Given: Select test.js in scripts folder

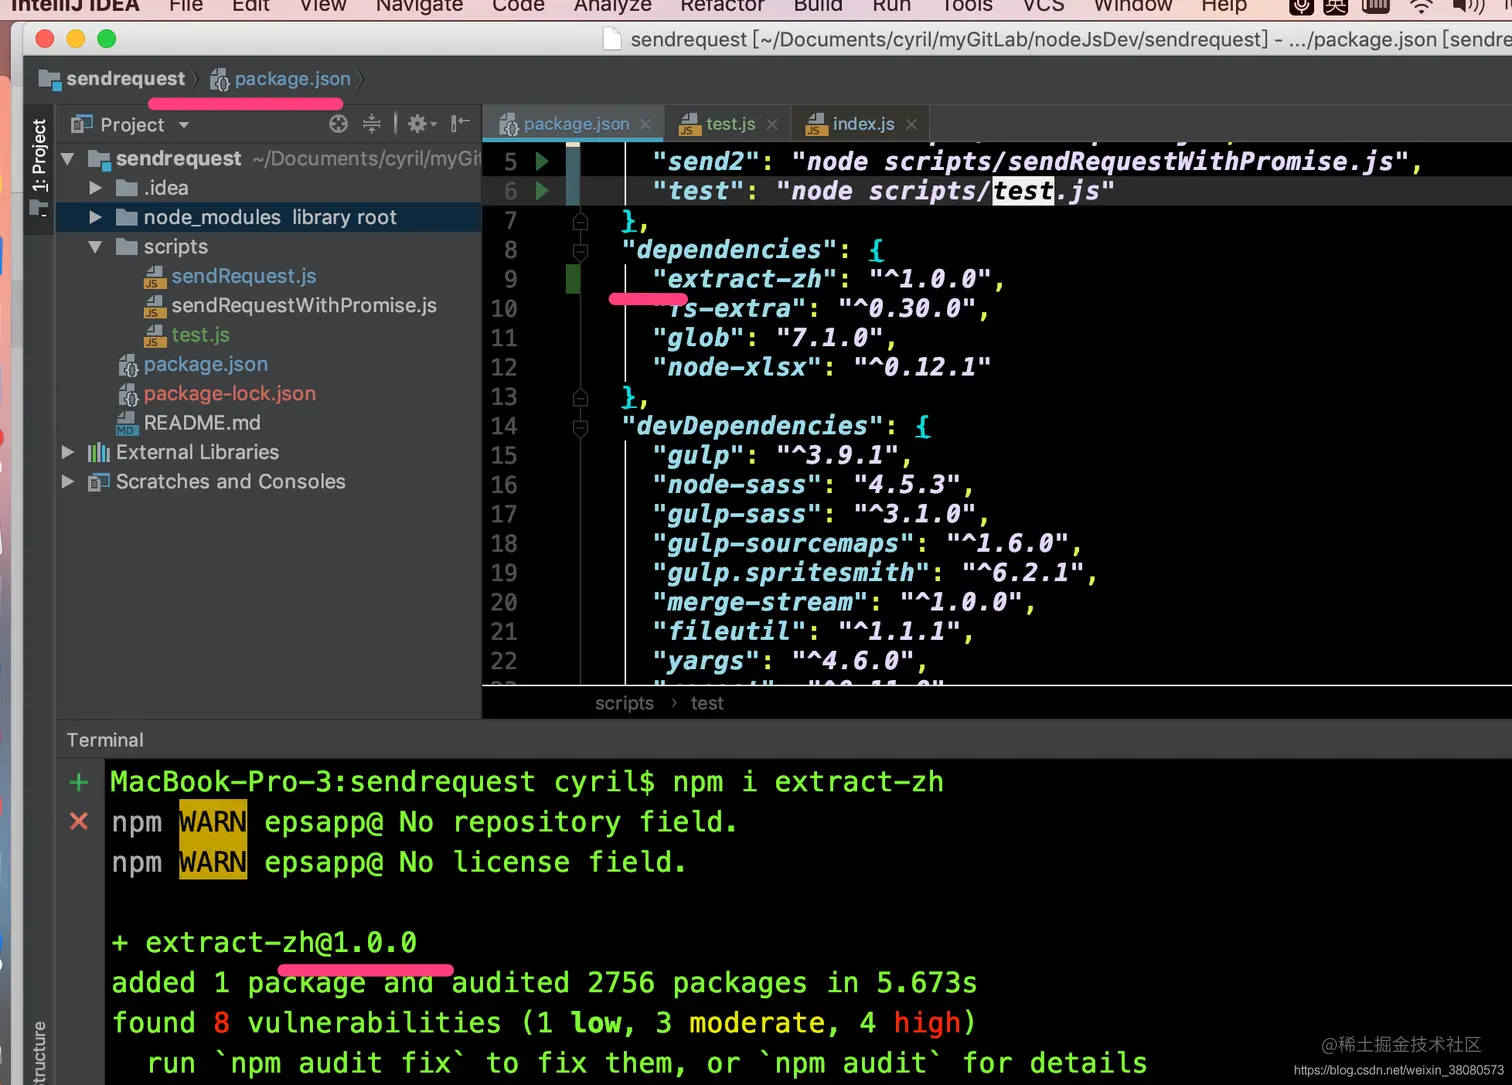Looking at the screenshot, I should [x=200, y=335].
